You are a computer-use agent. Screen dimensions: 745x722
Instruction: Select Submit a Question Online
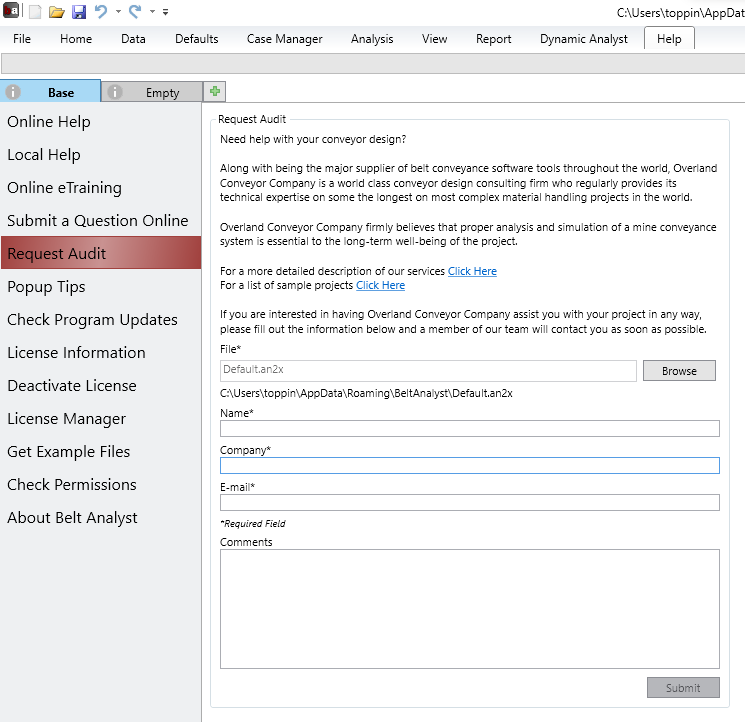[101, 220]
